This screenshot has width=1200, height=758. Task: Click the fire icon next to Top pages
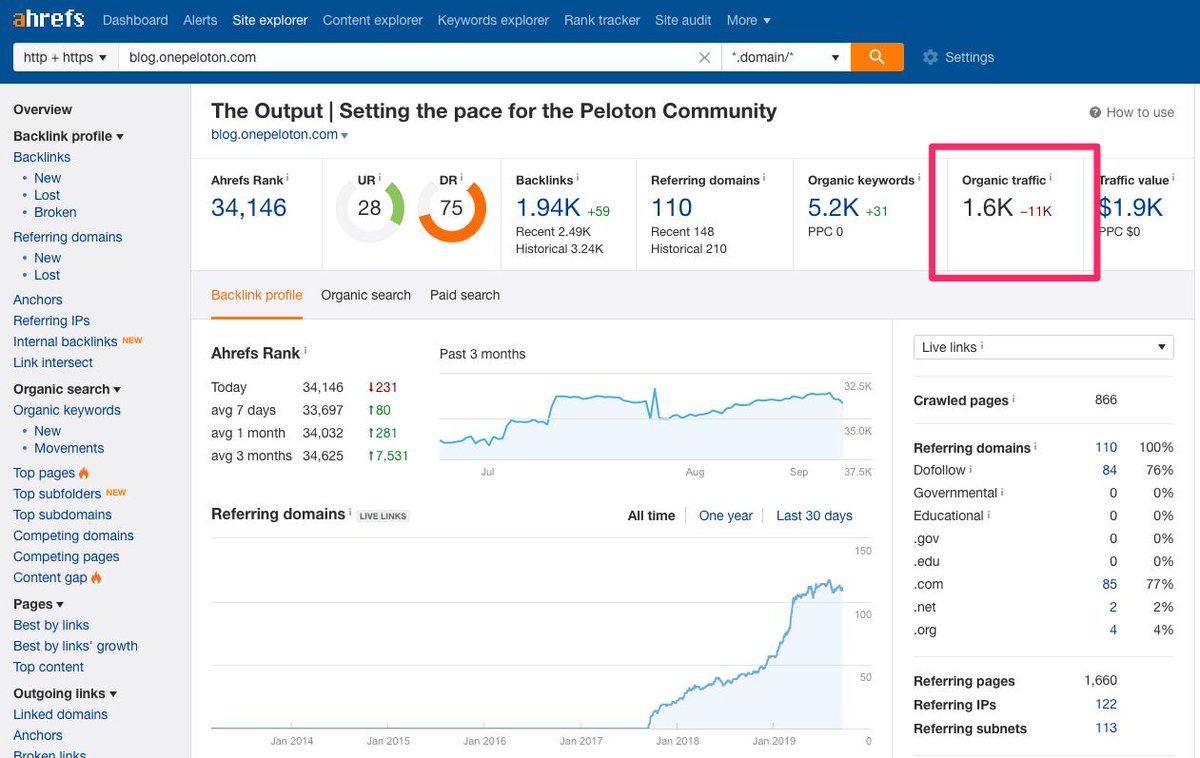[84, 473]
